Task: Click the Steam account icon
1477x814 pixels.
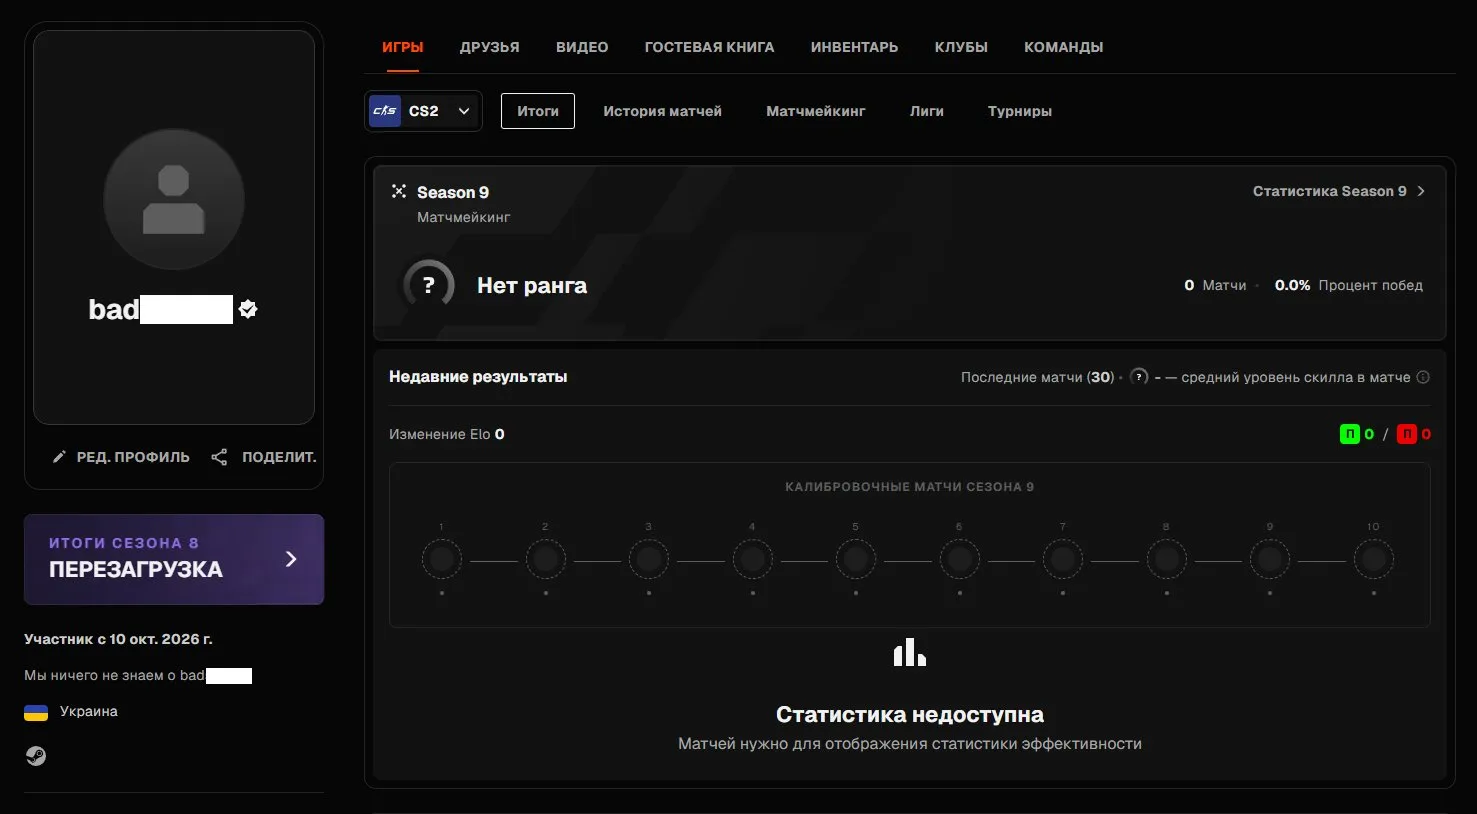Action: click(36, 756)
